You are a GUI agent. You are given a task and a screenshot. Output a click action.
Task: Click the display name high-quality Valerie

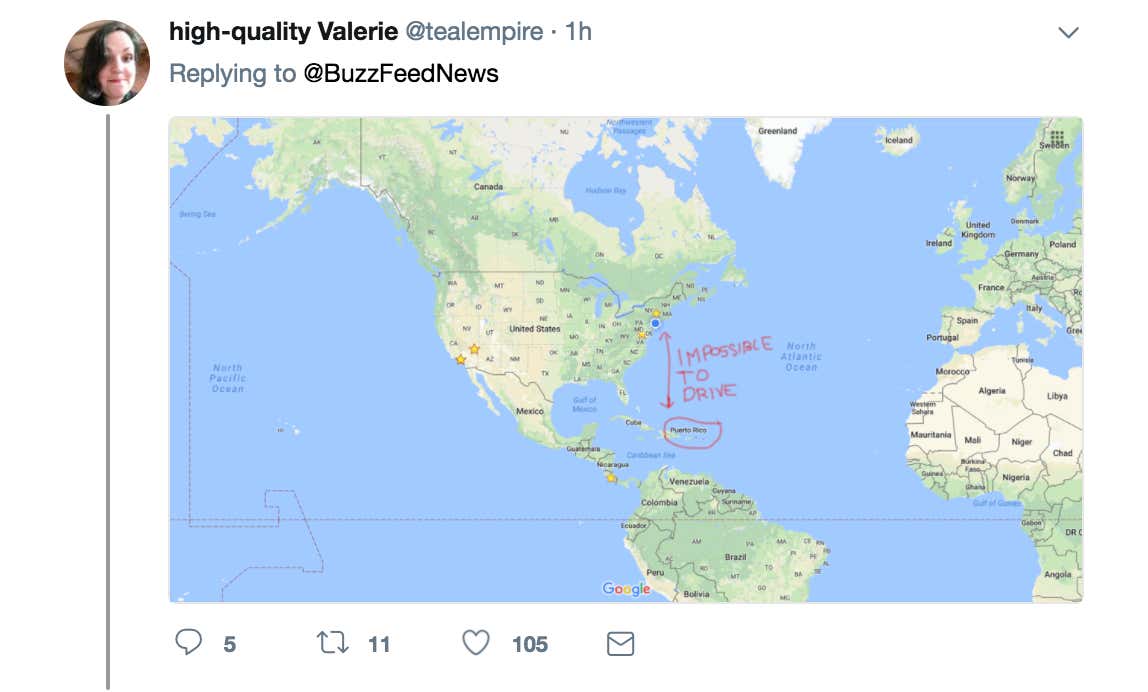[282, 32]
